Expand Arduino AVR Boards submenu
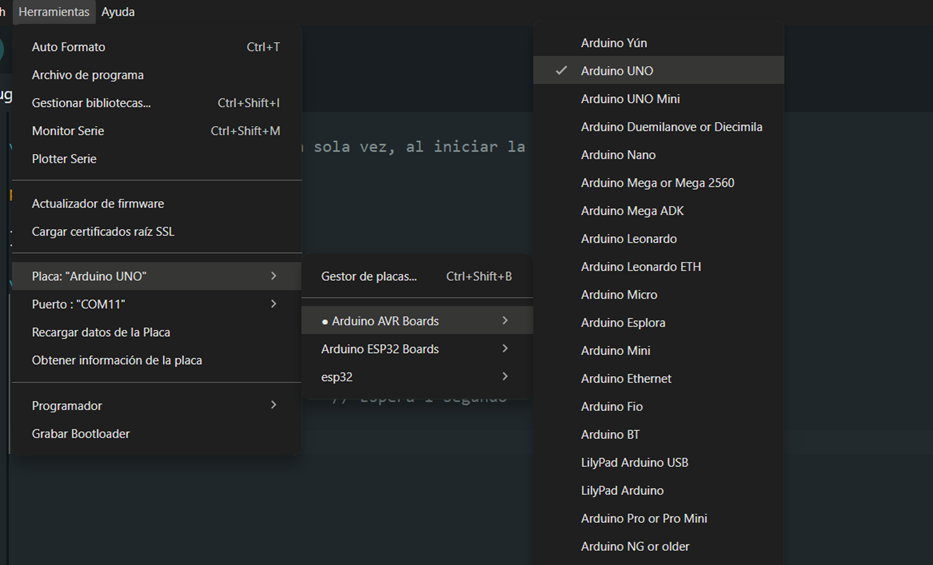 pyautogui.click(x=417, y=321)
